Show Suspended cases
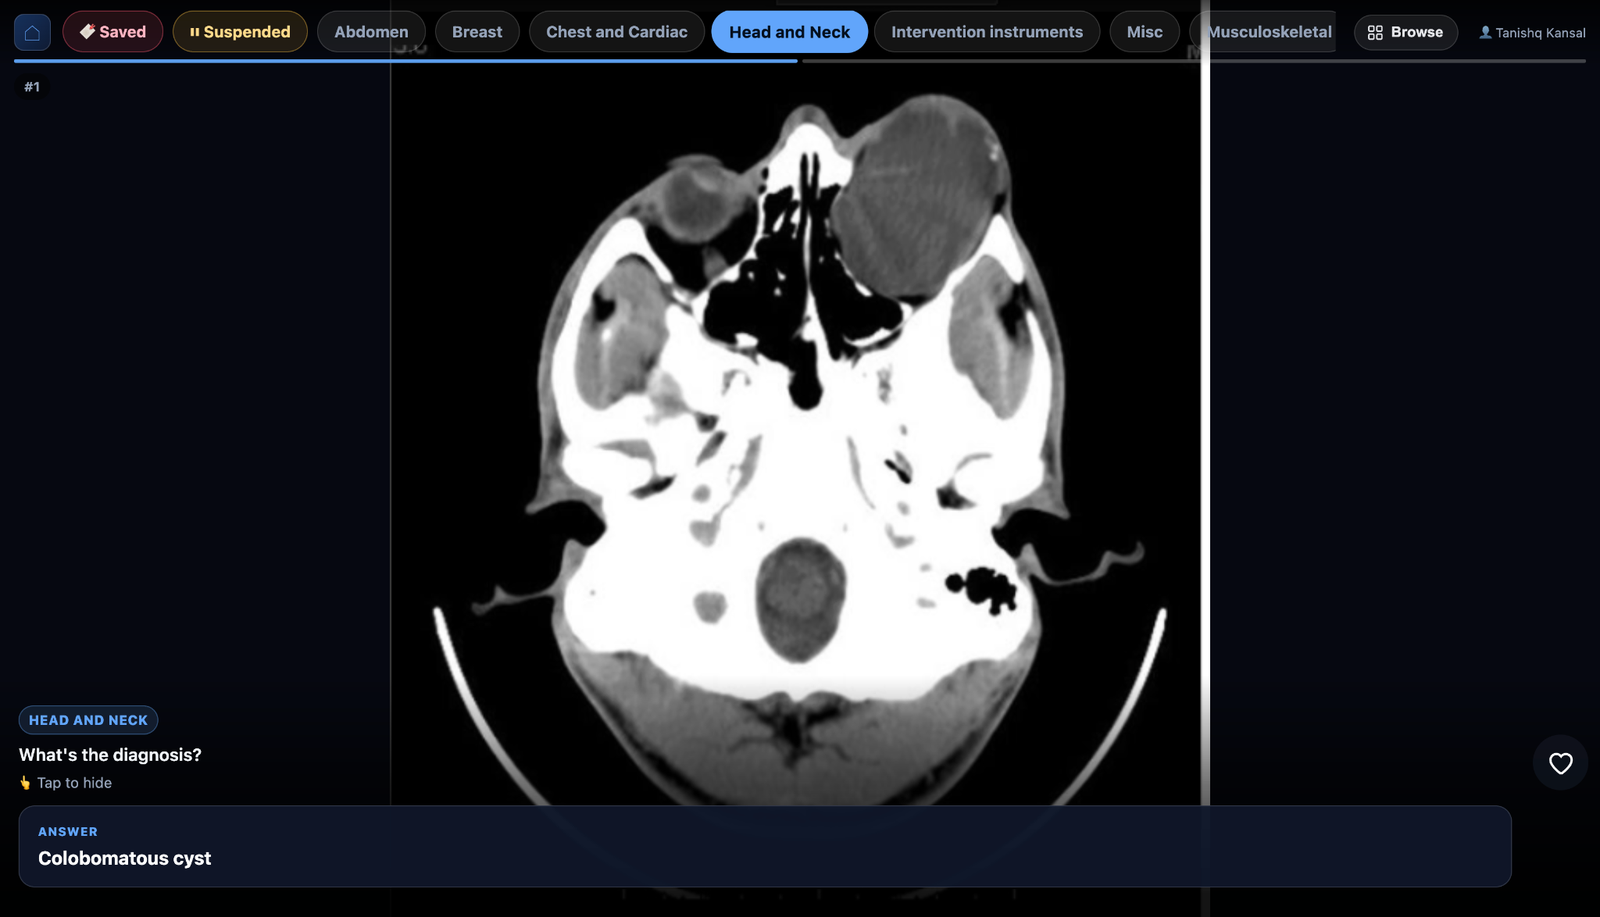 (240, 32)
